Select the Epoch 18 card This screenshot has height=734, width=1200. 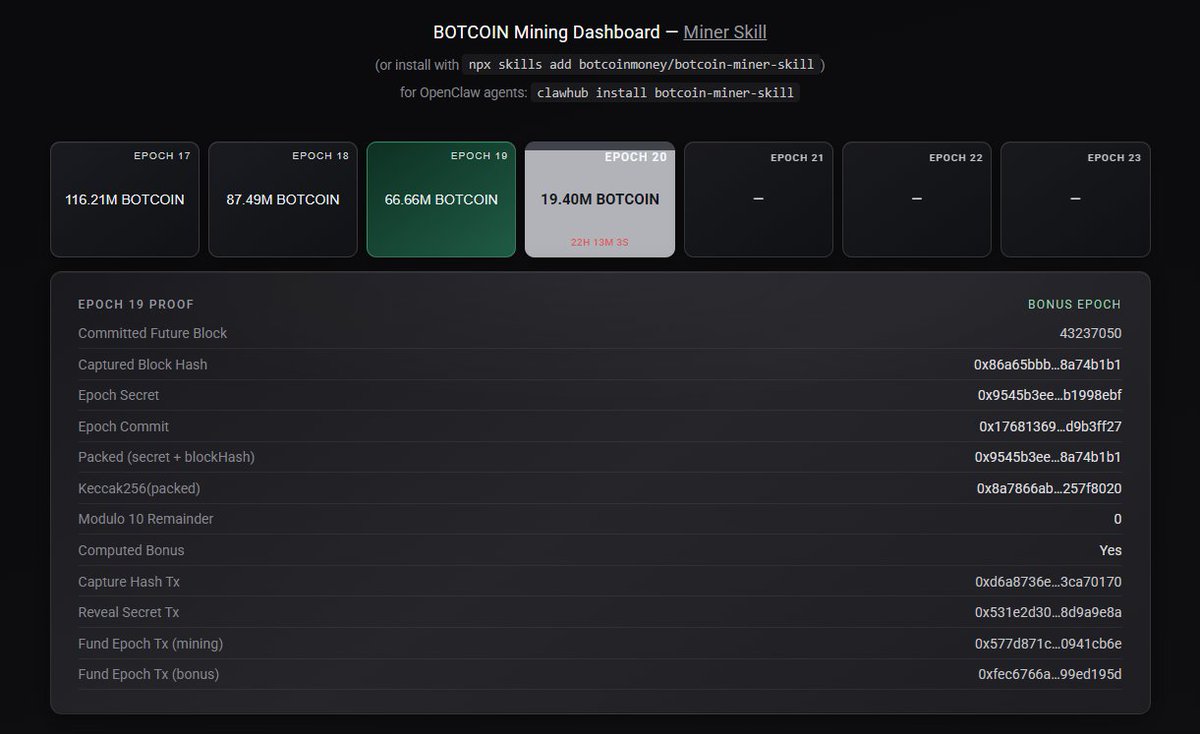coord(283,199)
